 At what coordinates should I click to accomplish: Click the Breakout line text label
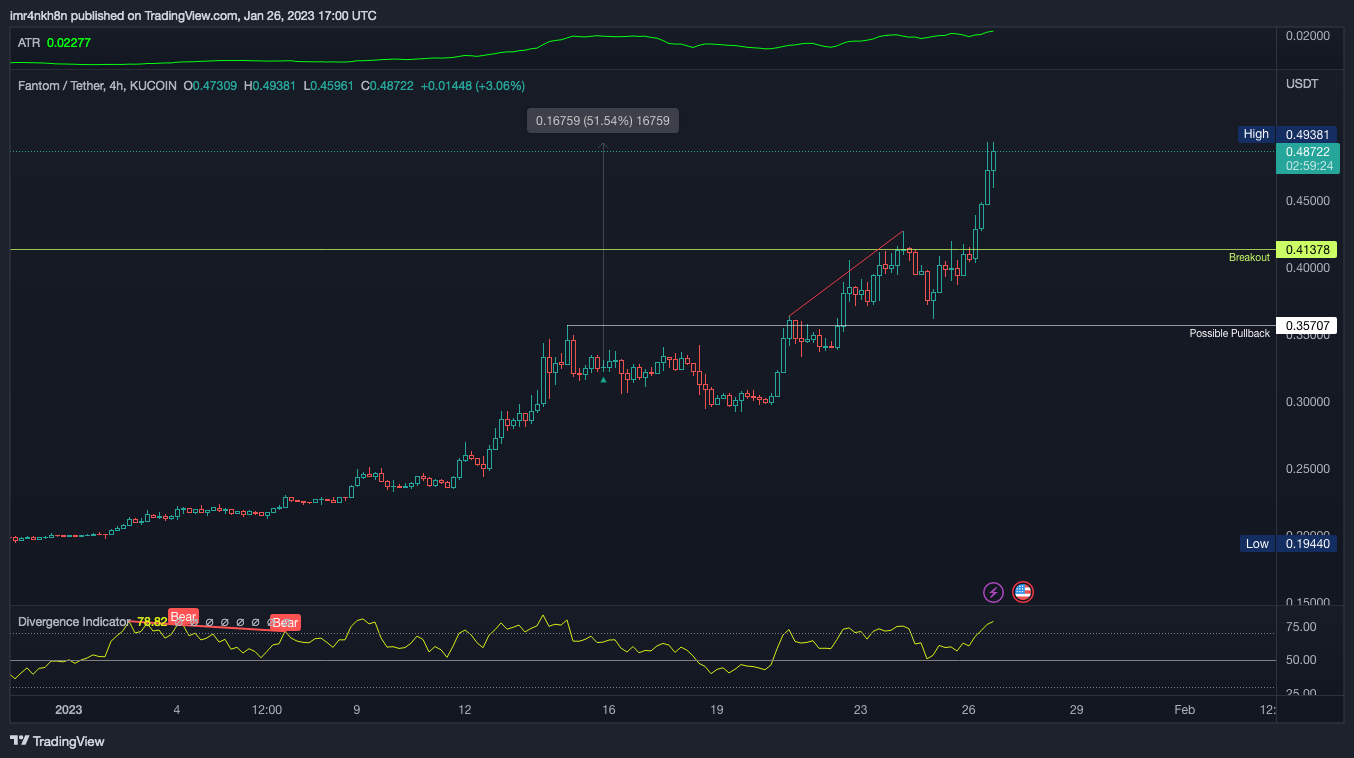pos(1249,257)
